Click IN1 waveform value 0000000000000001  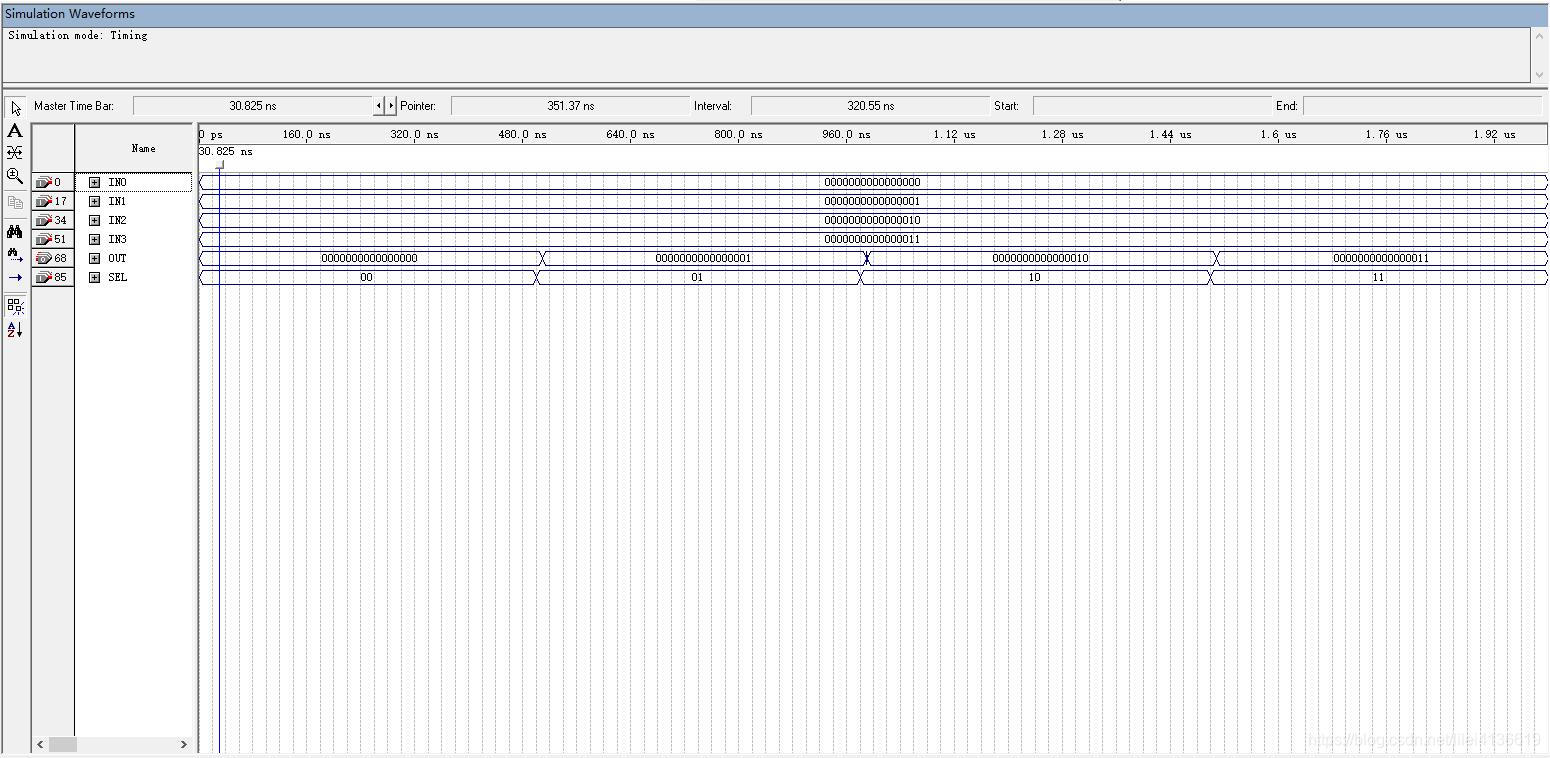(872, 201)
